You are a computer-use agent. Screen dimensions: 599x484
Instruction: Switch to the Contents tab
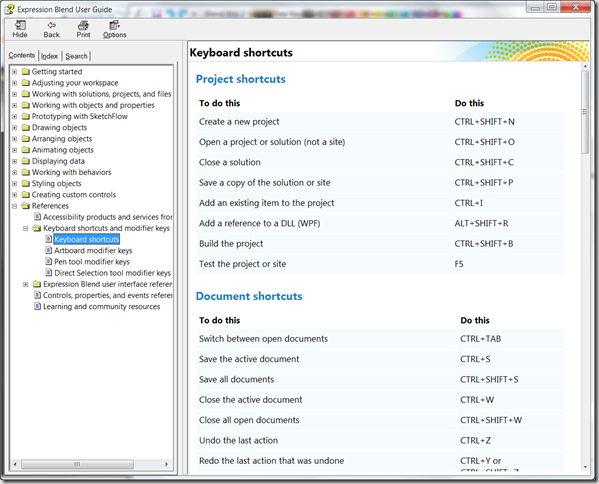coord(22,55)
